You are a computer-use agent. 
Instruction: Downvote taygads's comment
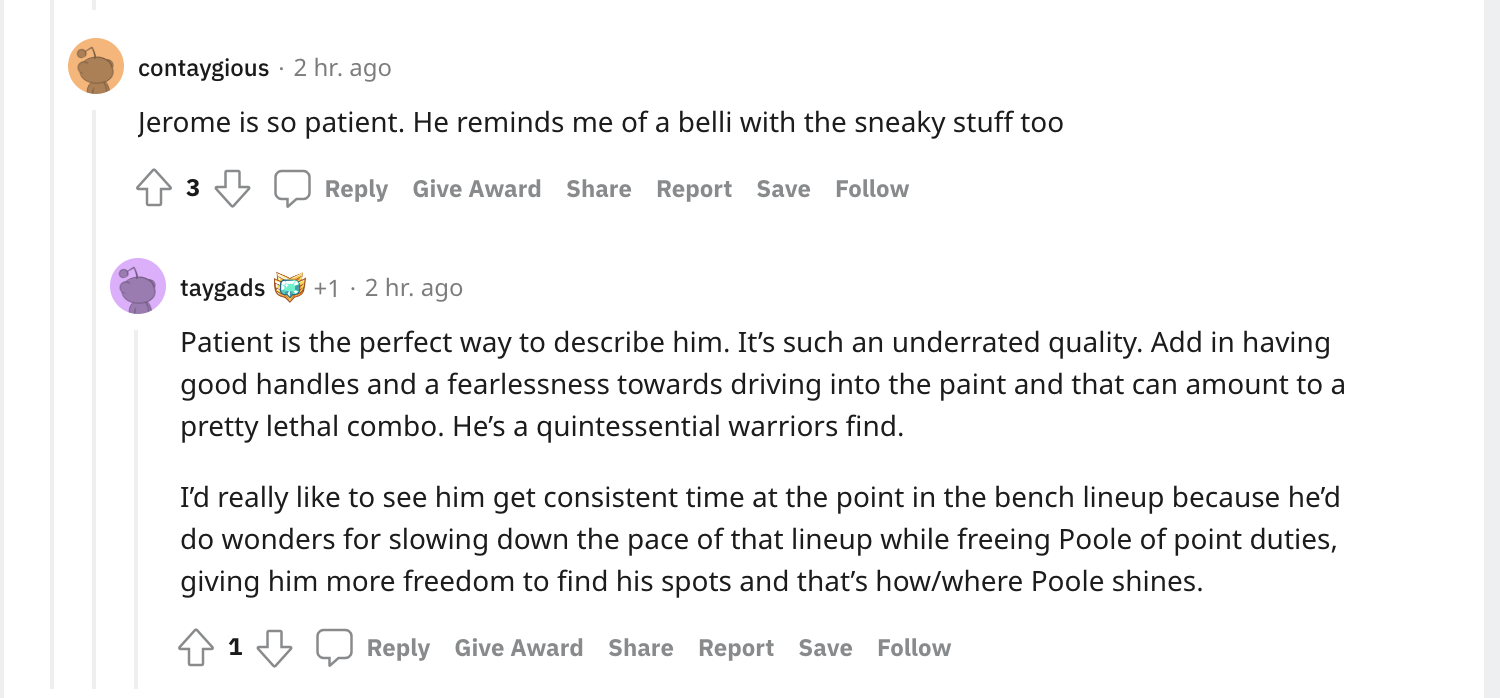tap(274, 648)
